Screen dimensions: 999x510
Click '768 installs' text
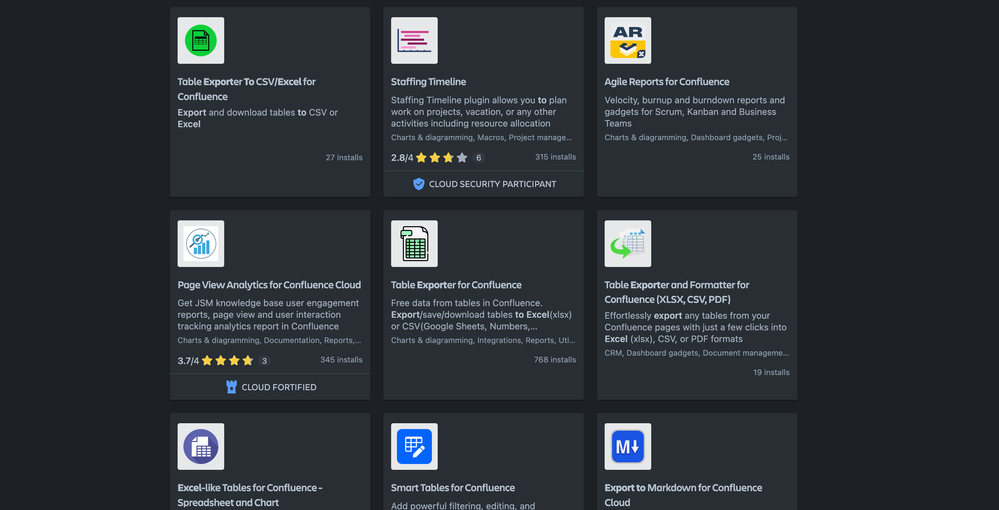pos(555,360)
